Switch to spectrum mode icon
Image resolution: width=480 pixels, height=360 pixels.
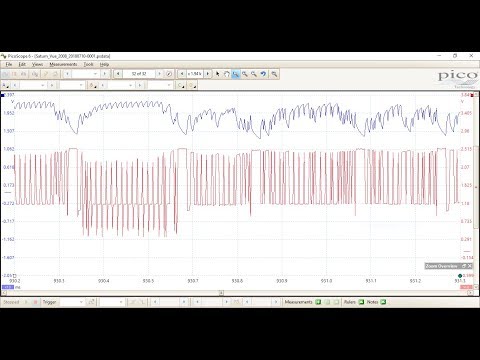click(23, 74)
